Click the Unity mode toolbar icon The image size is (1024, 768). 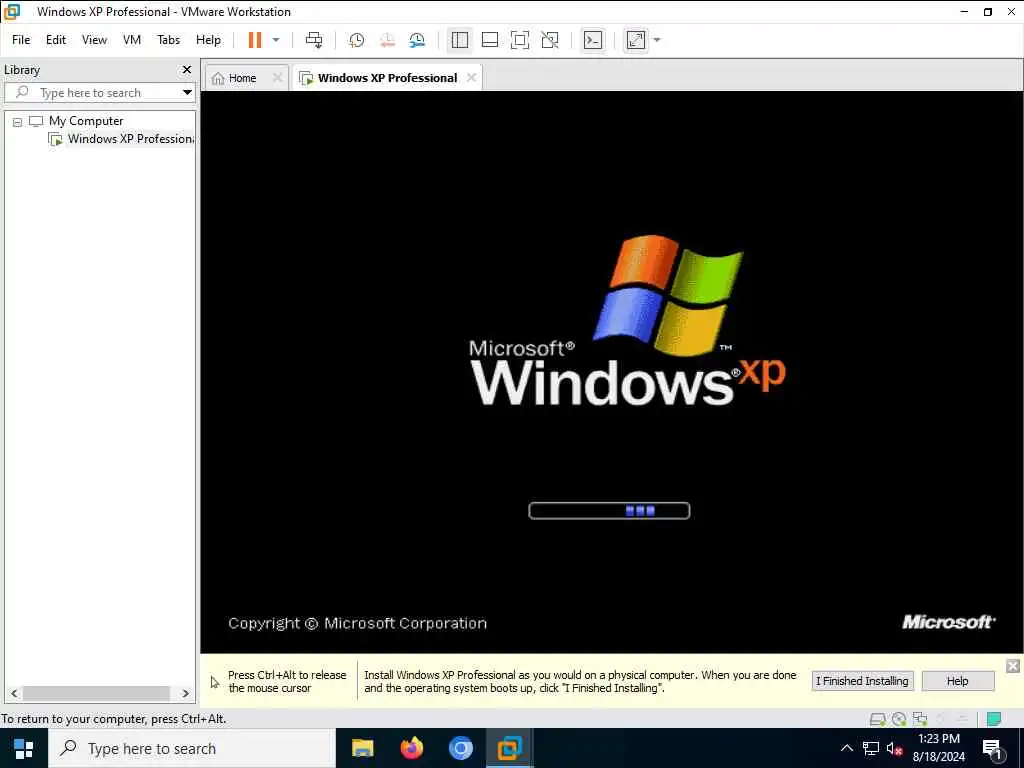point(550,40)
